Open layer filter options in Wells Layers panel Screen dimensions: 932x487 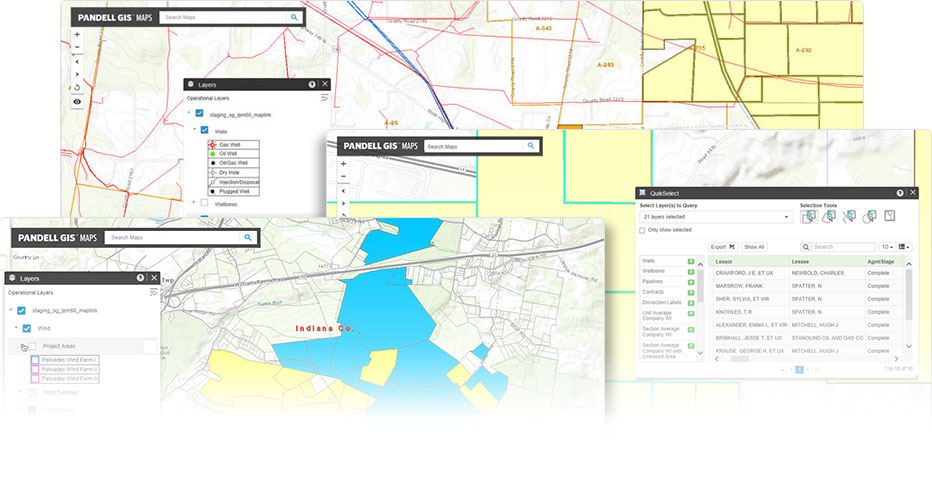pos(325,98)
